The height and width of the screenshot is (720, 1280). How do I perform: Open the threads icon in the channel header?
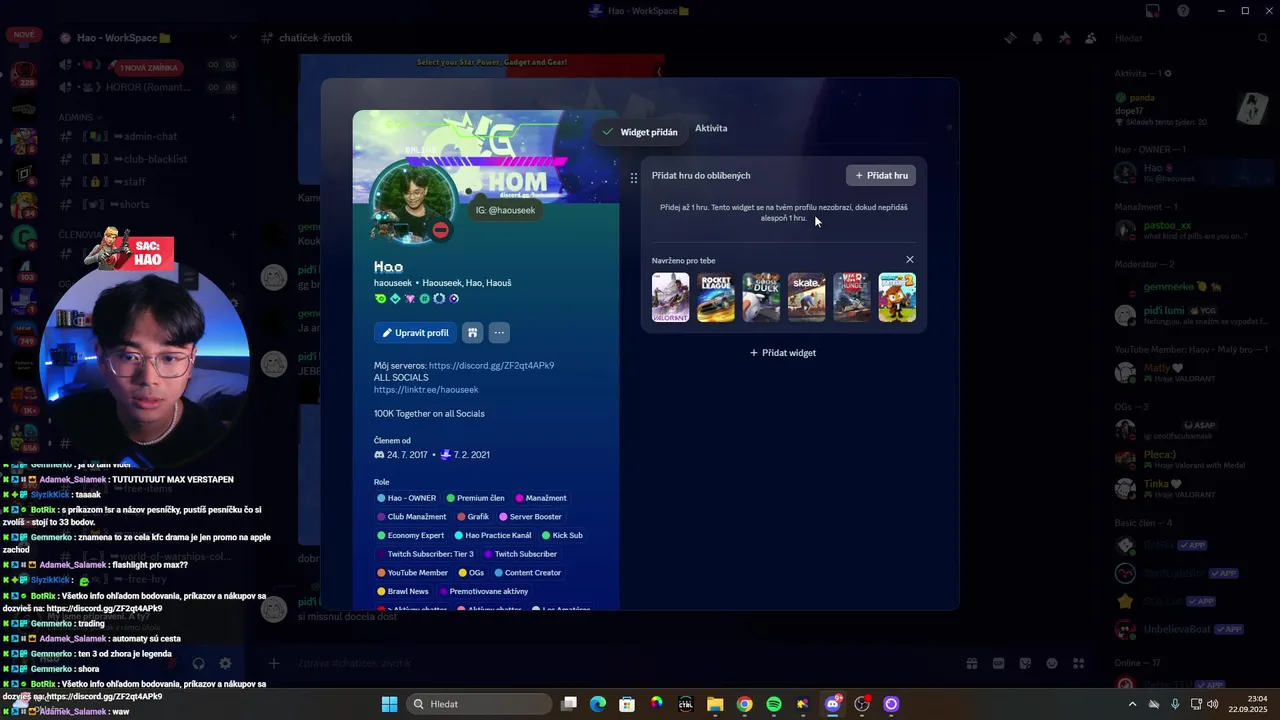point(1011,38)
